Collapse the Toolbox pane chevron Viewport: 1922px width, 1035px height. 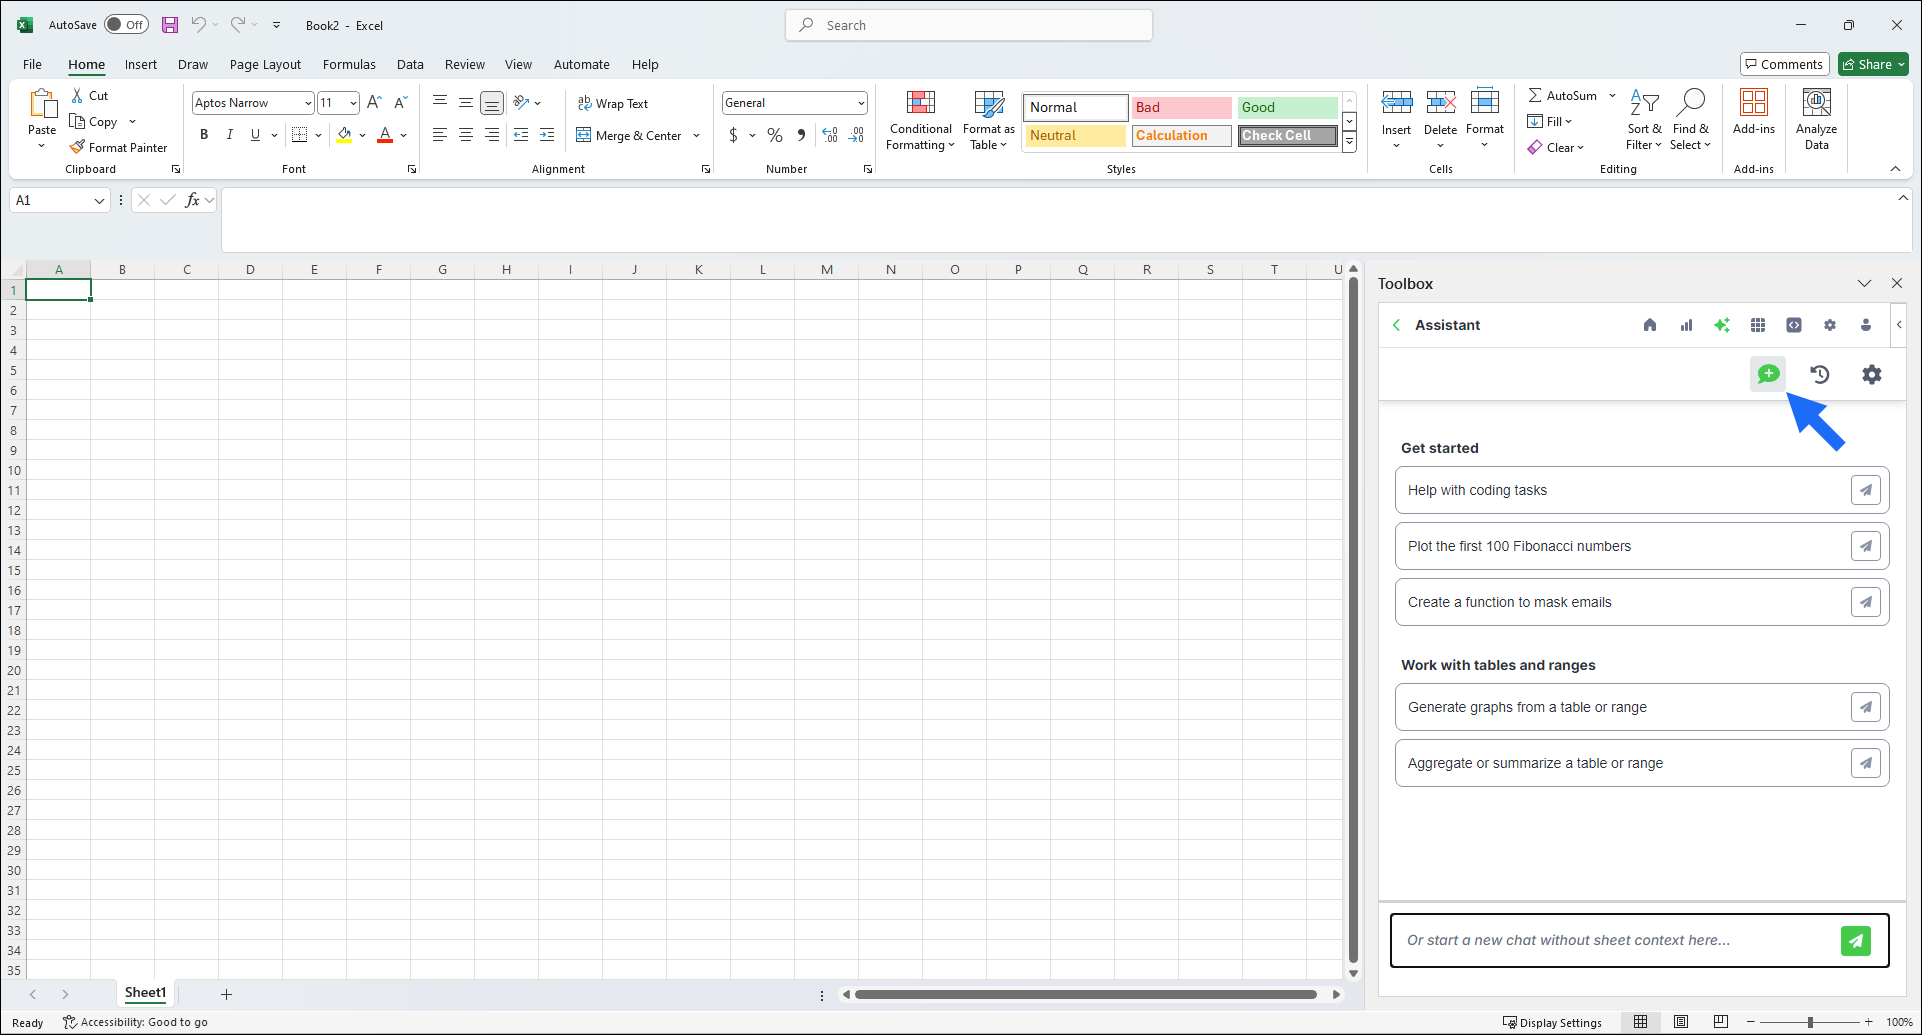(1864, 284)
